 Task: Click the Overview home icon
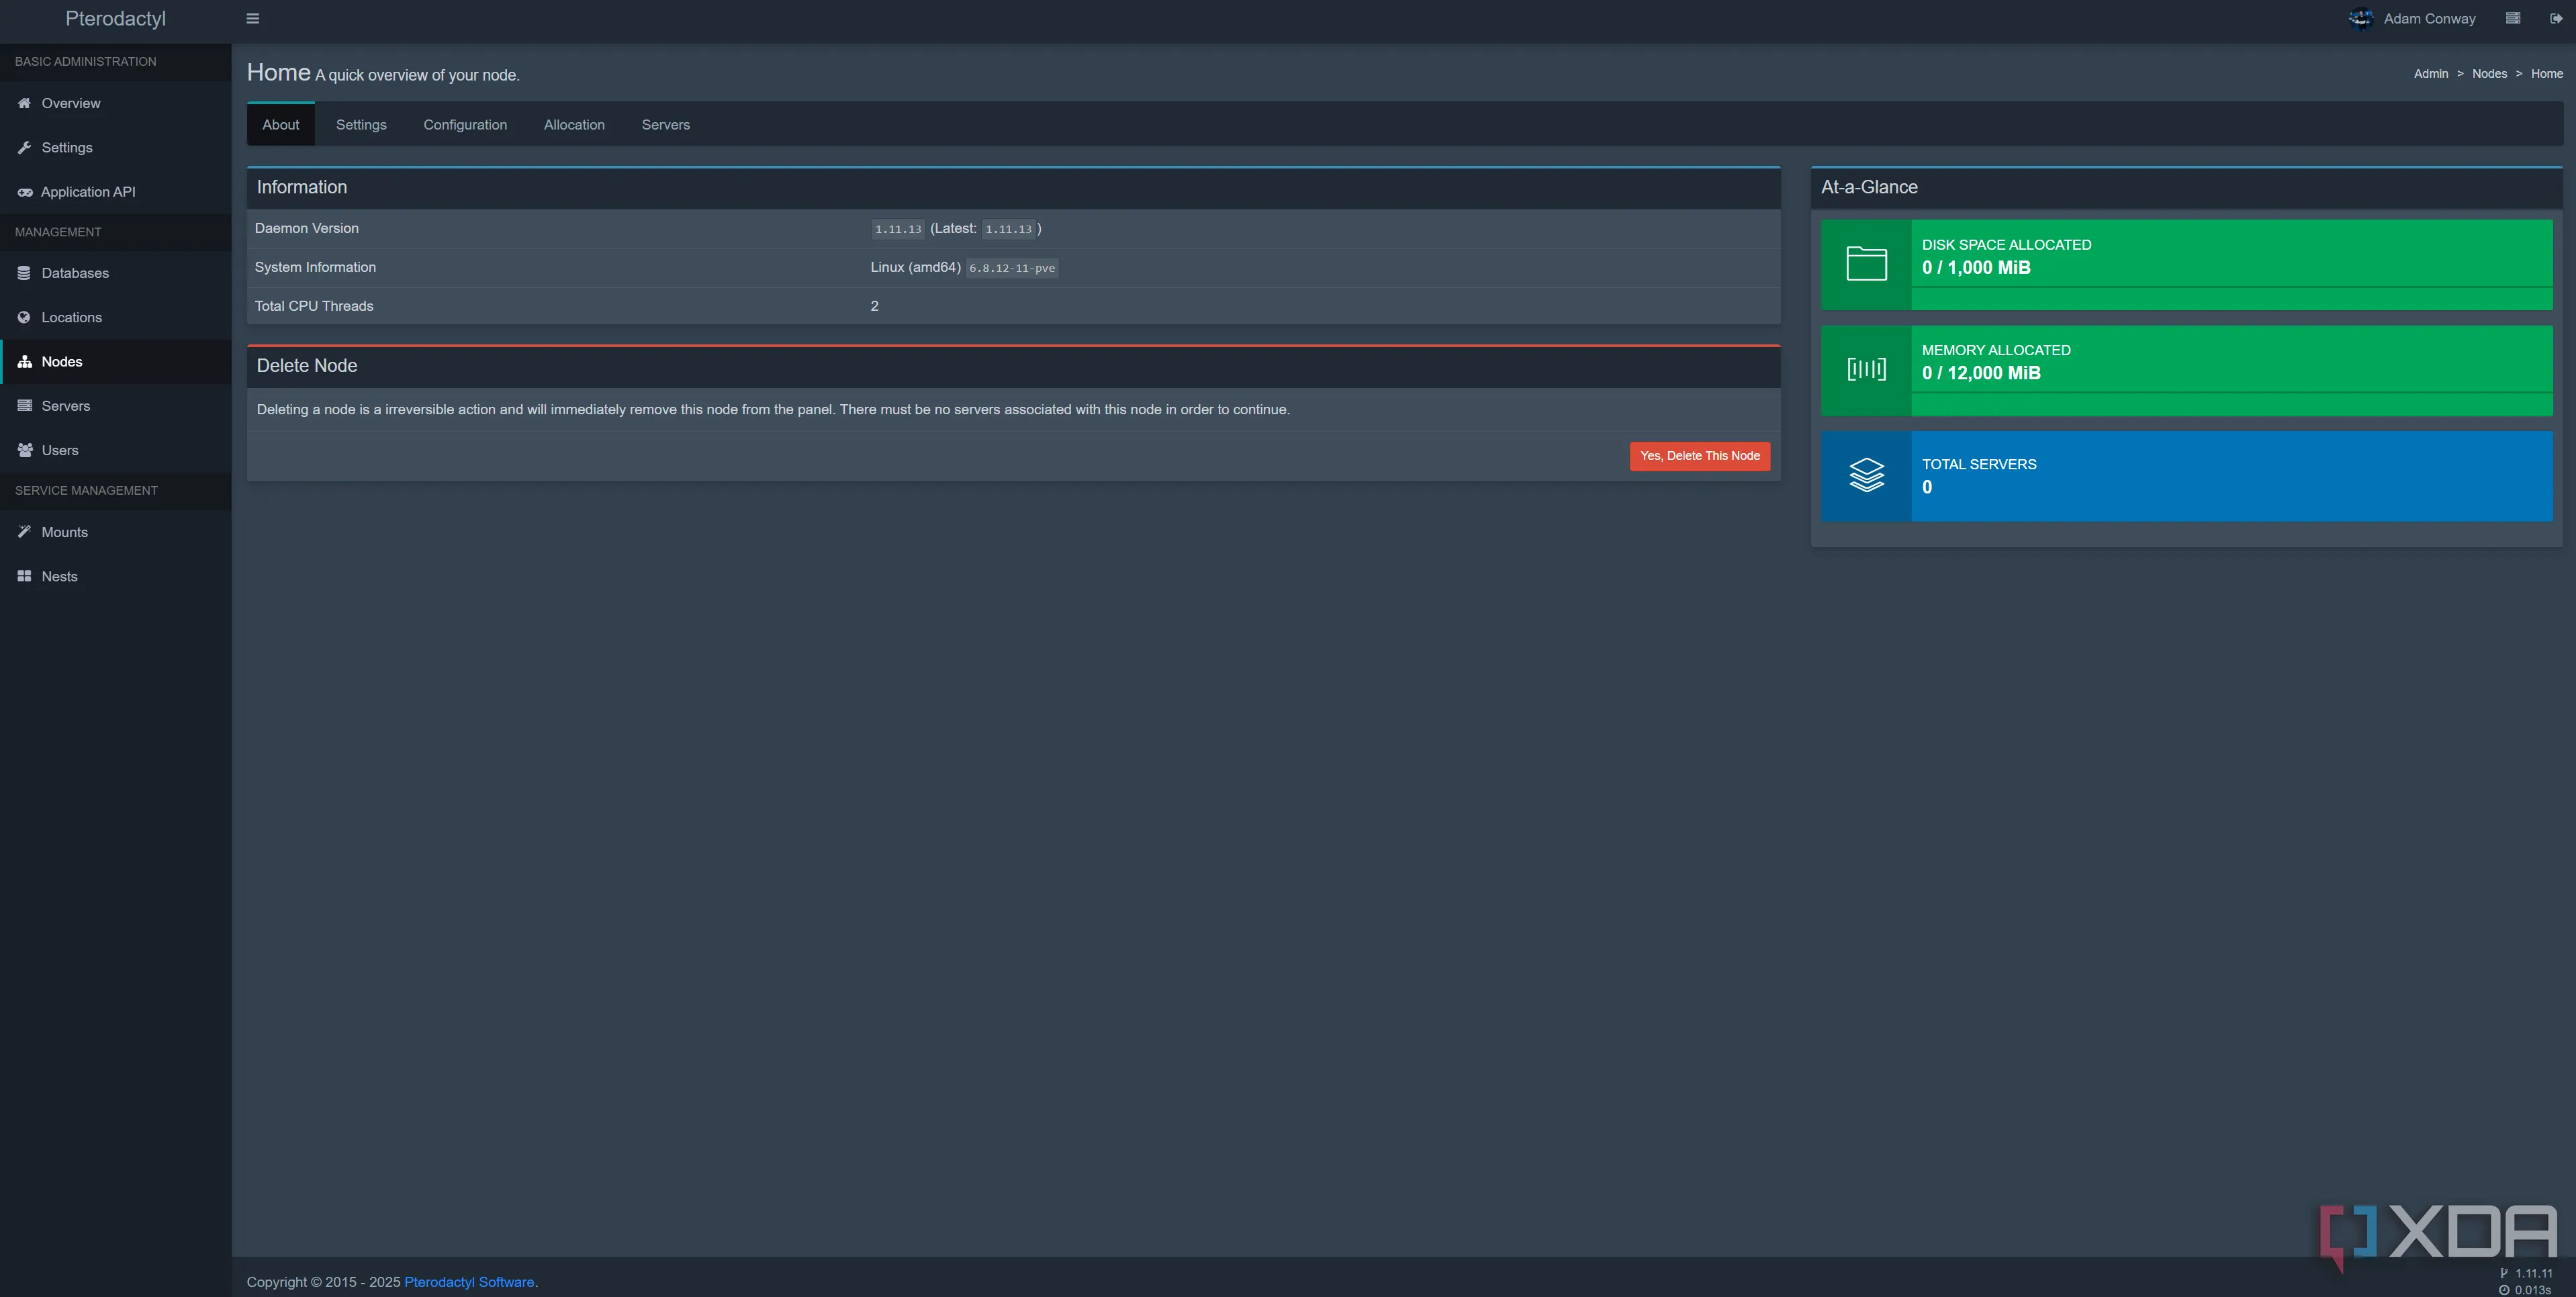(x=24, y=103)
